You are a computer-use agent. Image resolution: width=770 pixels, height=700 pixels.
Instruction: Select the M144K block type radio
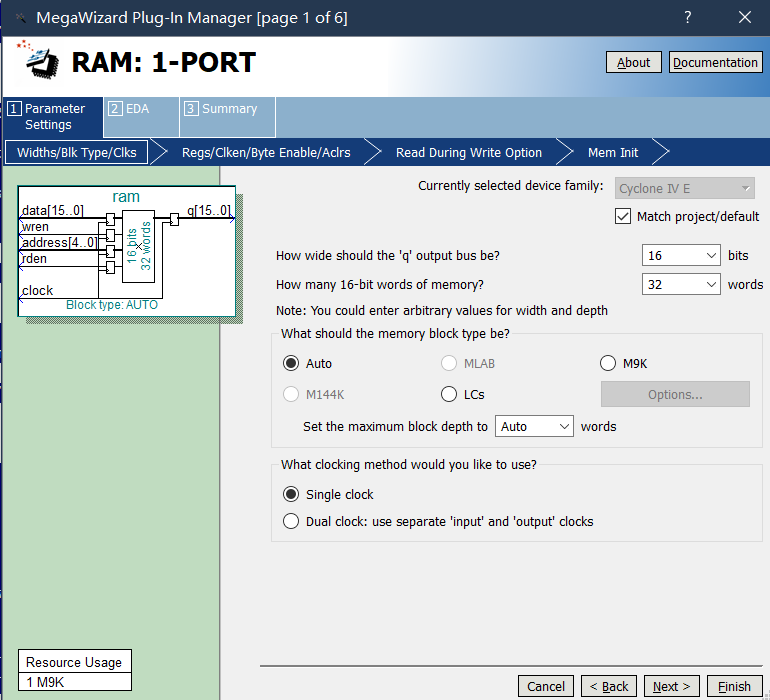(x=291, y=394)
